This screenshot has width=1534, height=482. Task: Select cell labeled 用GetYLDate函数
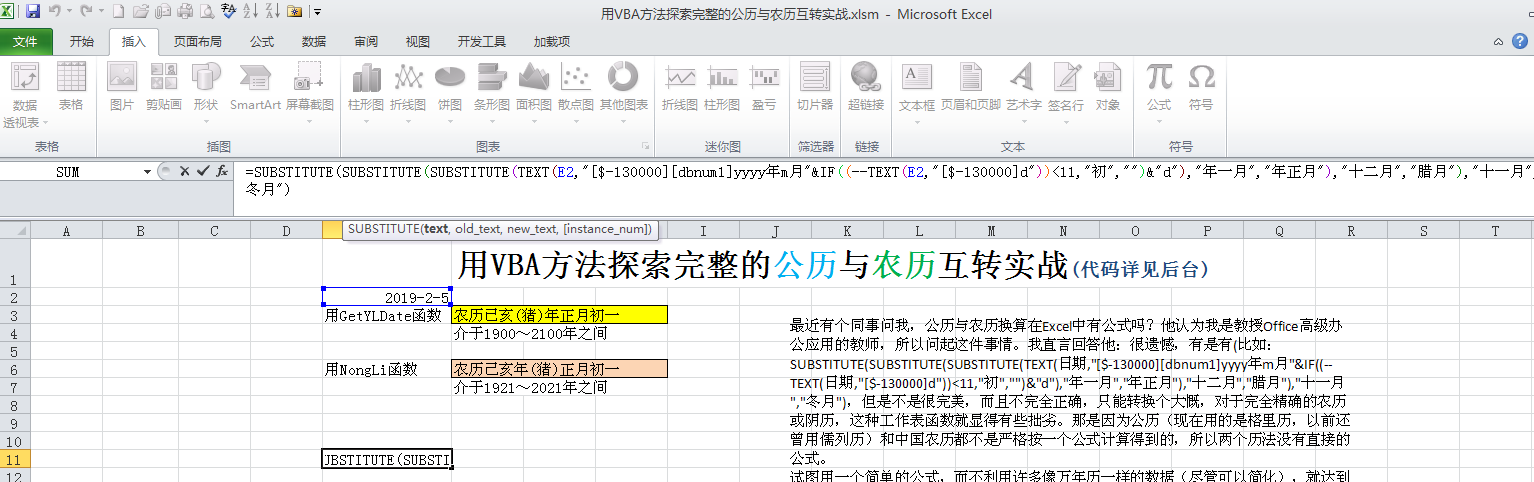point(387,315)
